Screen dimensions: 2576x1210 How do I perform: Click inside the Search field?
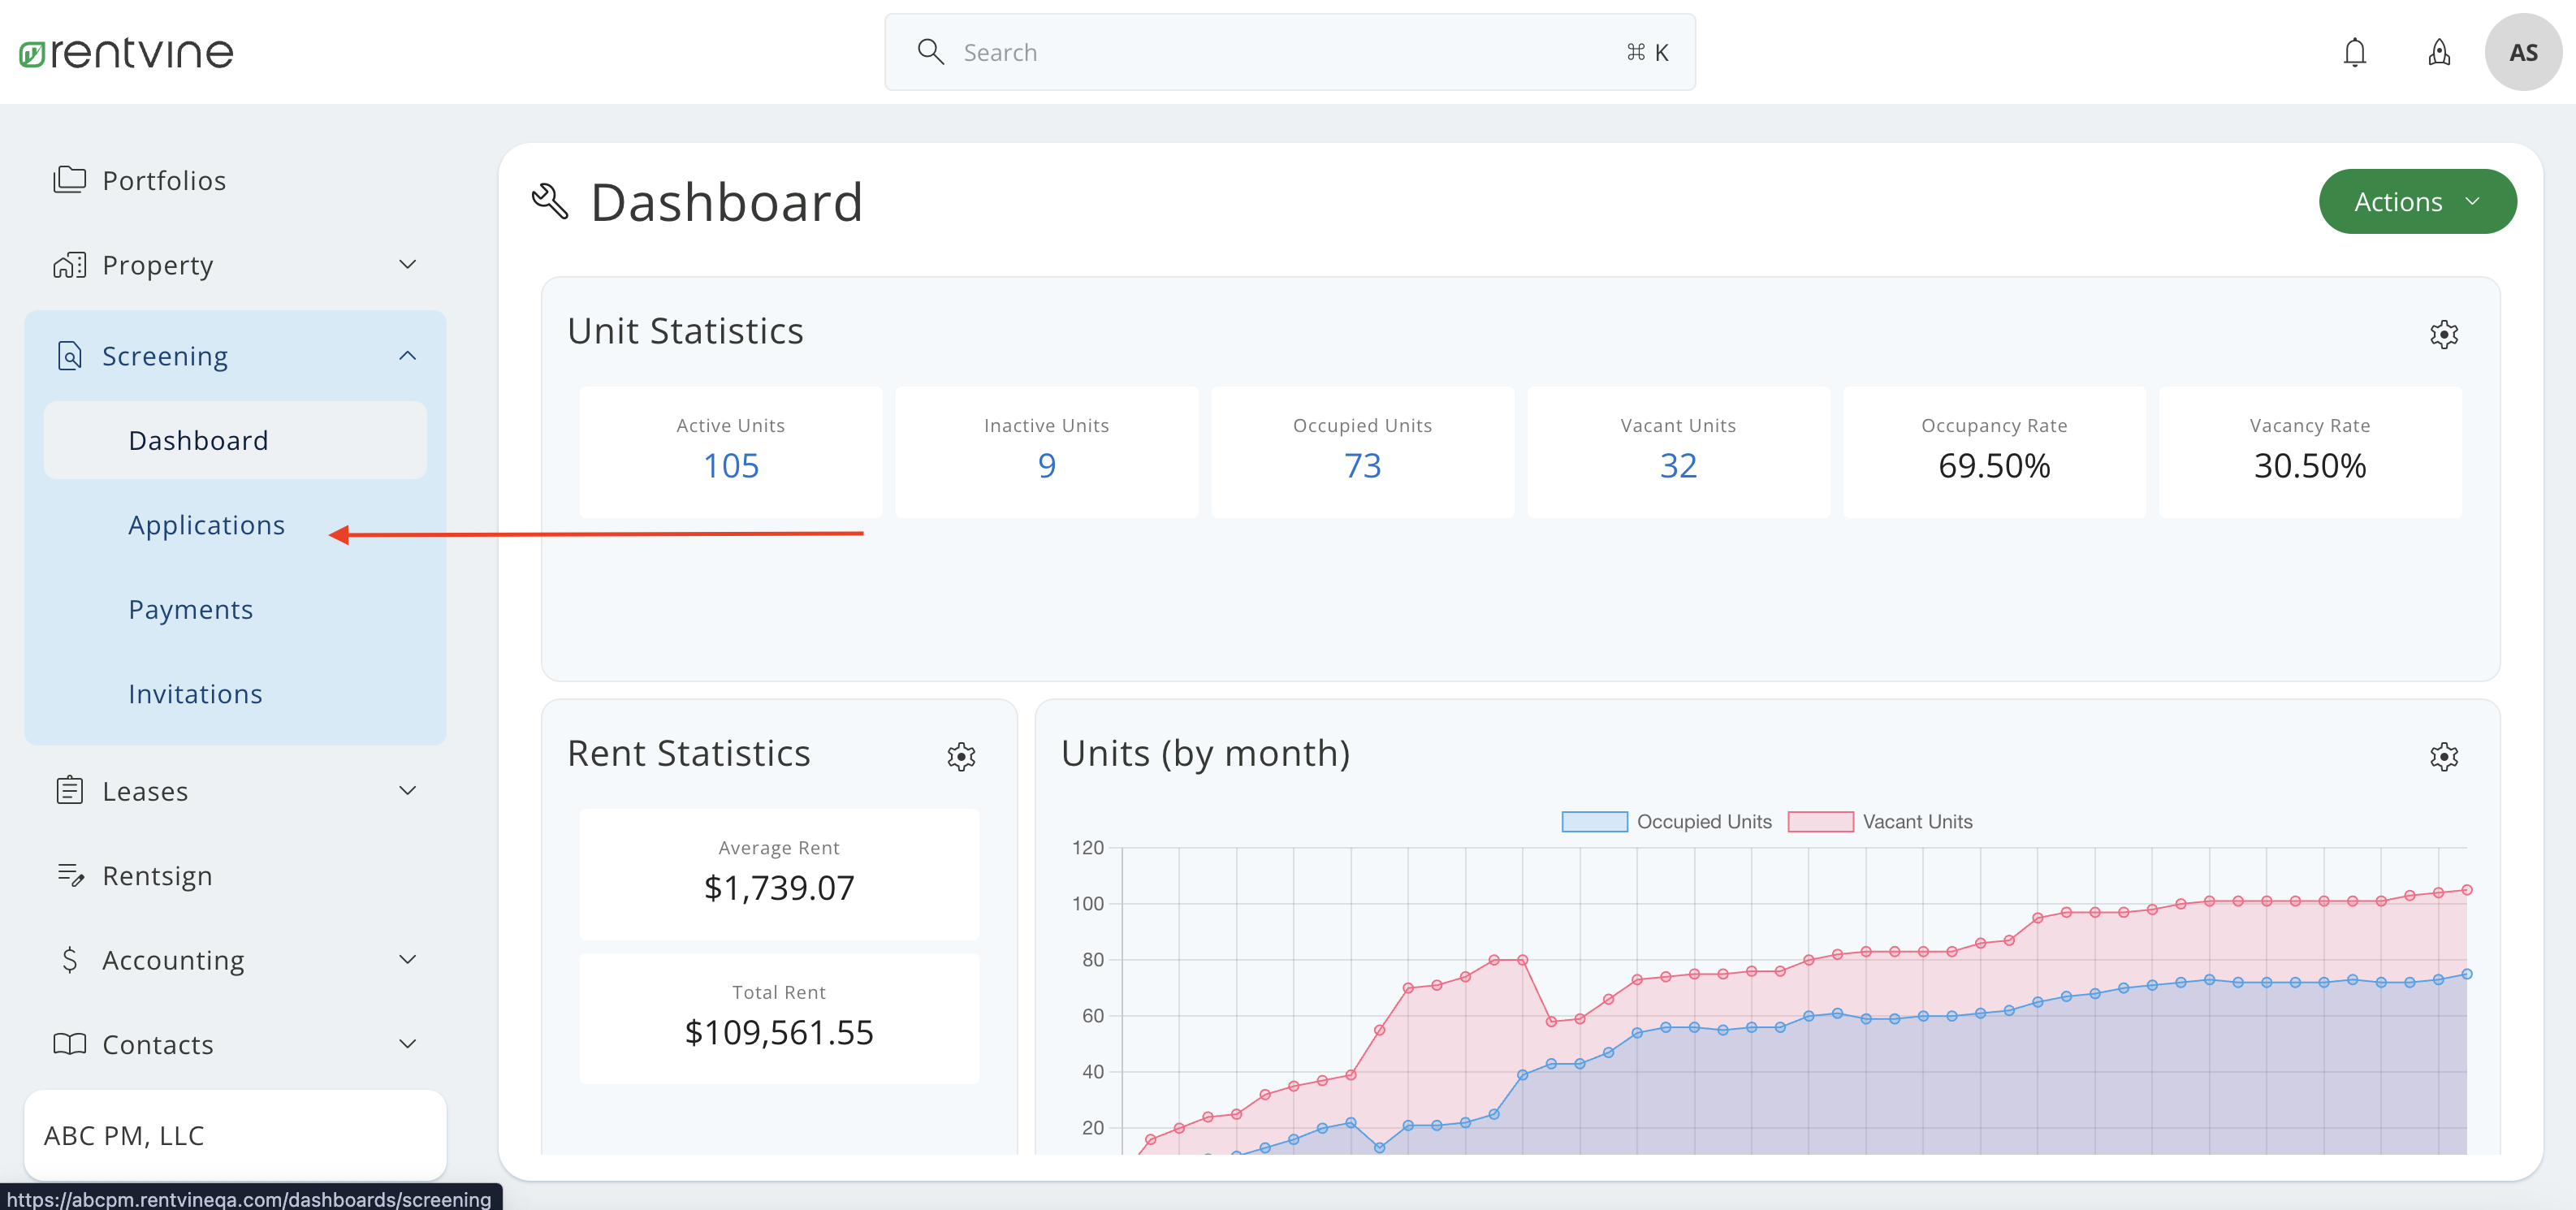coord(1288,52)
